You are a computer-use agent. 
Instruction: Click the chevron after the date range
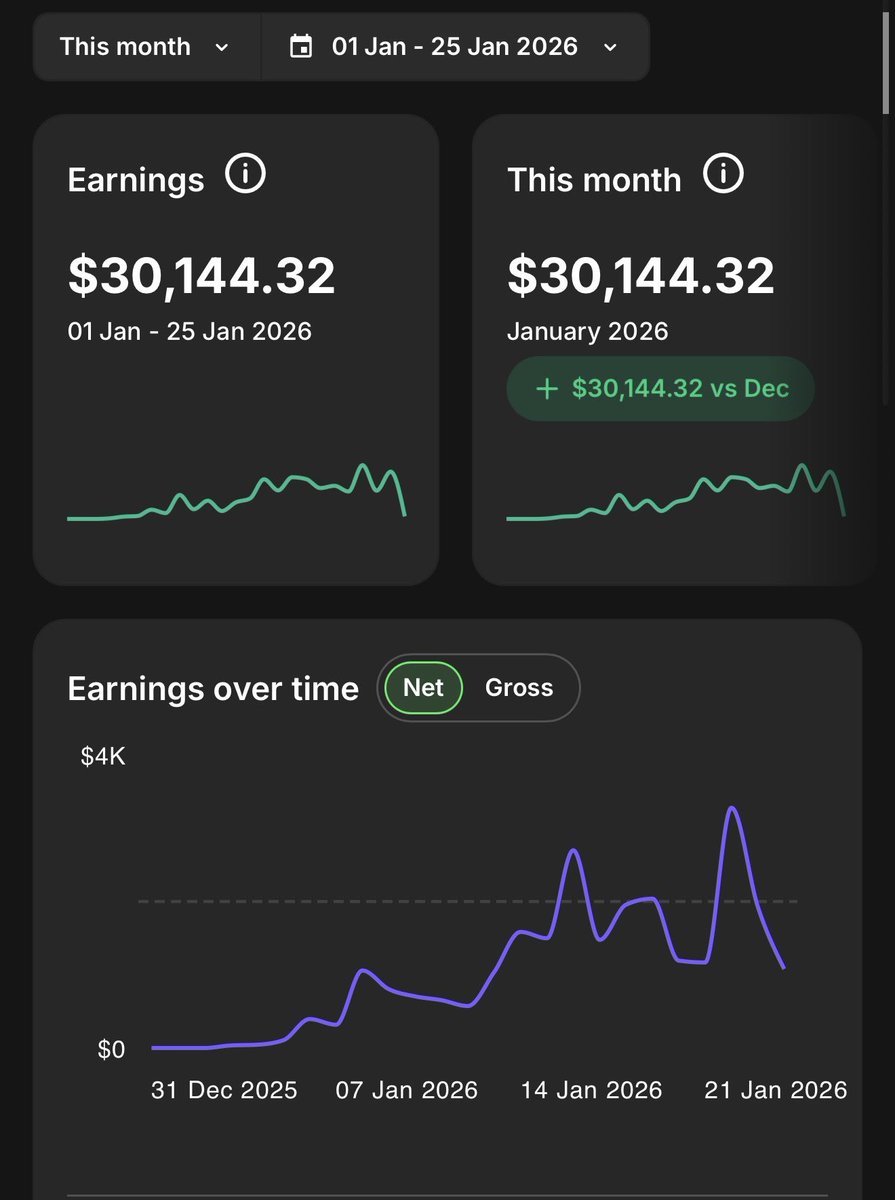pyautogui.click(x=610, y=47)
